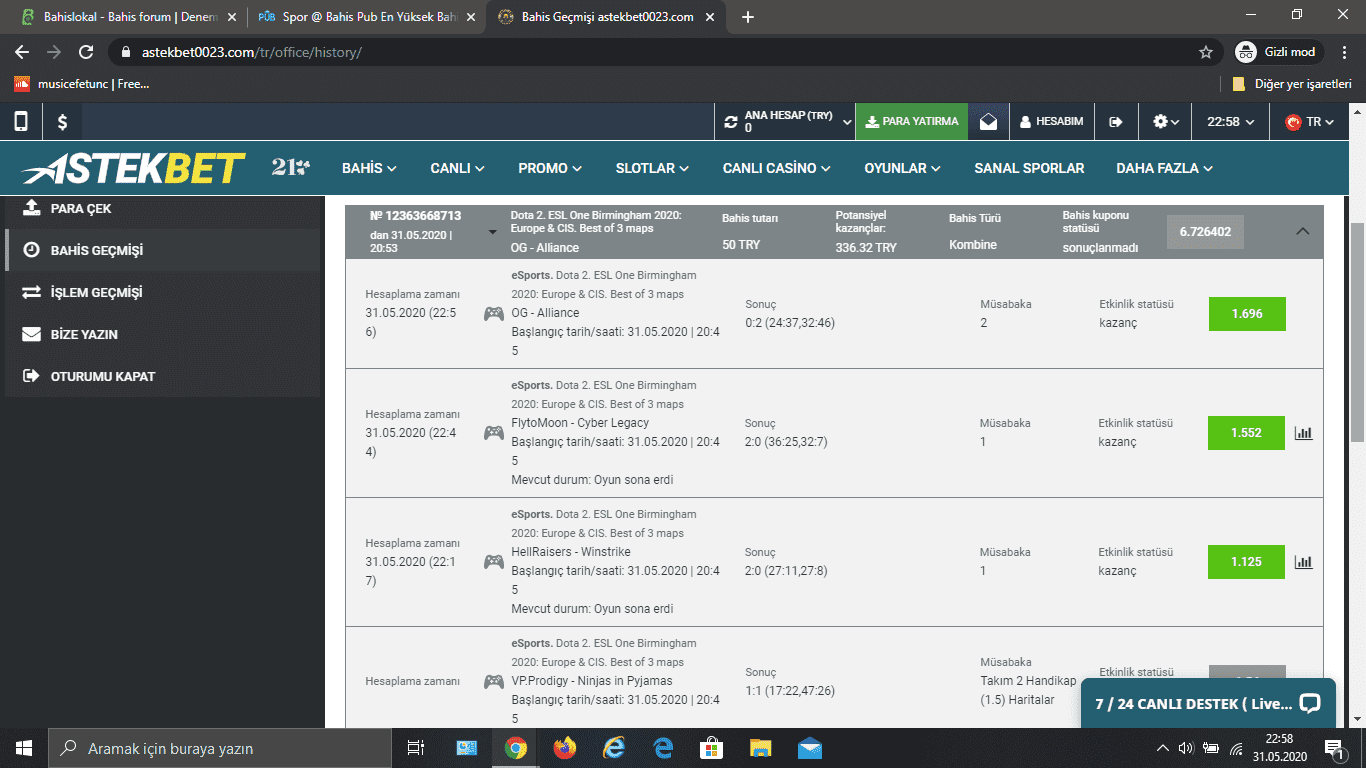Click the dollar sign icon
Screen dimensions: 1366x768
coord(62,121)
